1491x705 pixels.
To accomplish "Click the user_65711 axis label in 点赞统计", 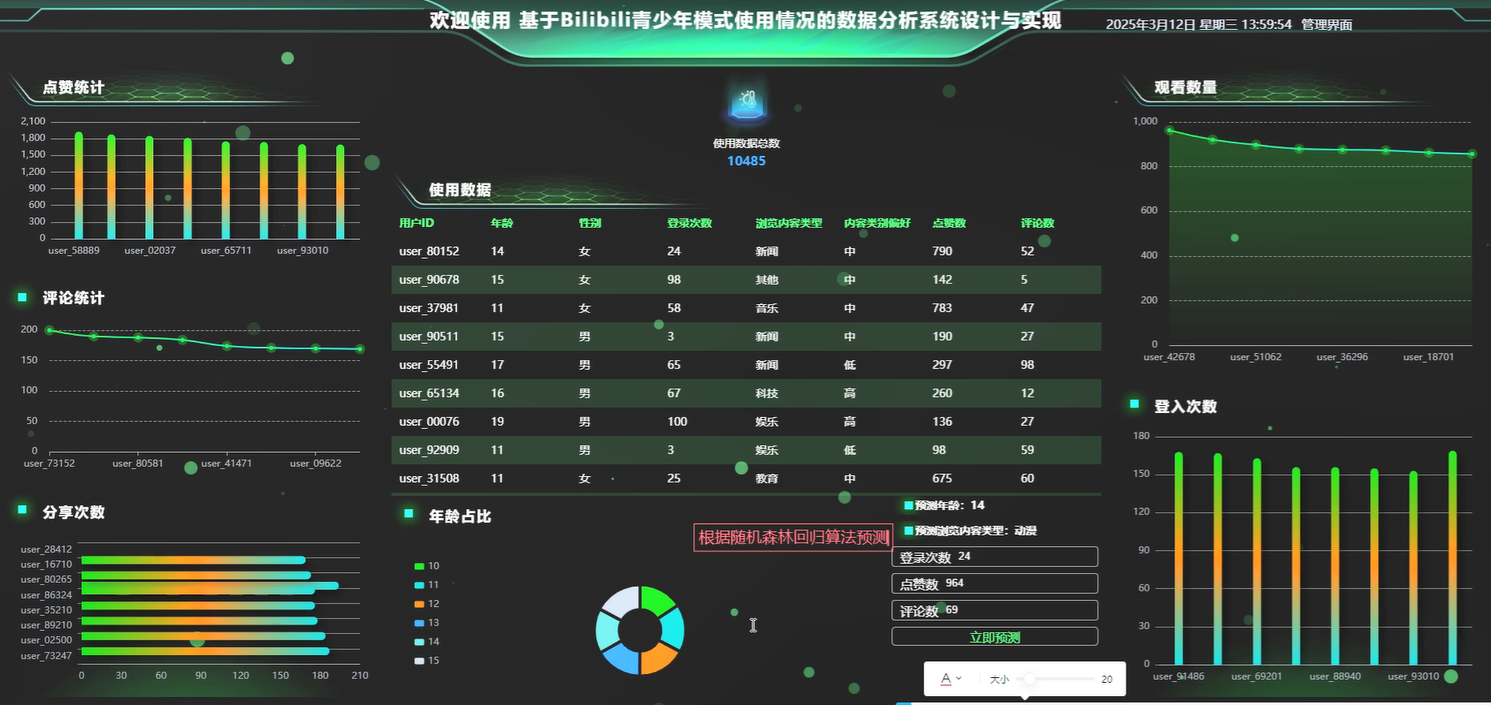I will point(226,251).
